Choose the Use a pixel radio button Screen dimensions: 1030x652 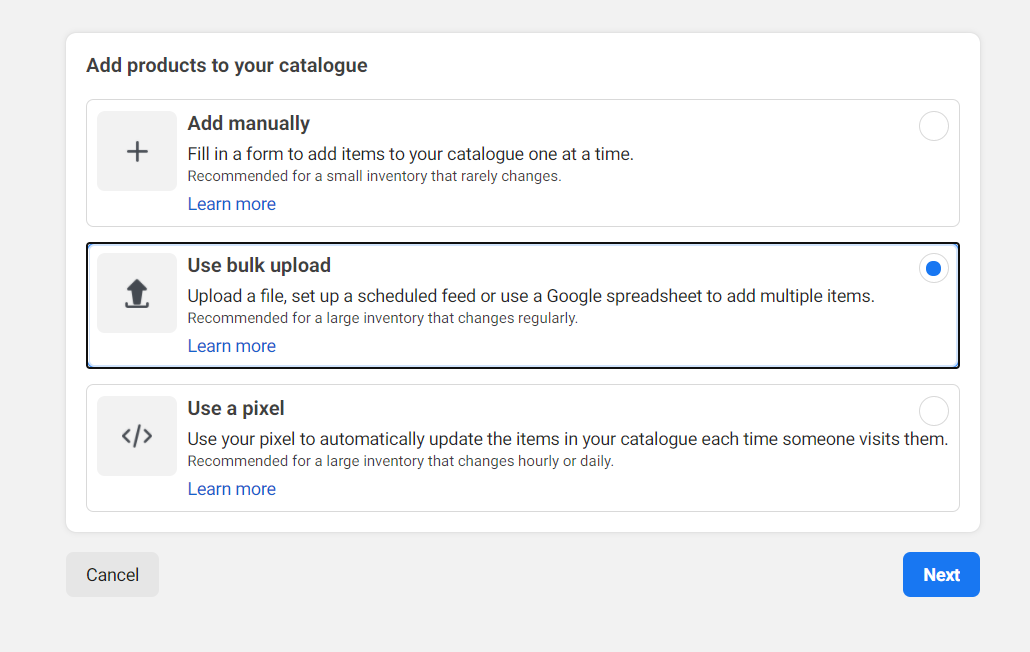click(933, 411)
